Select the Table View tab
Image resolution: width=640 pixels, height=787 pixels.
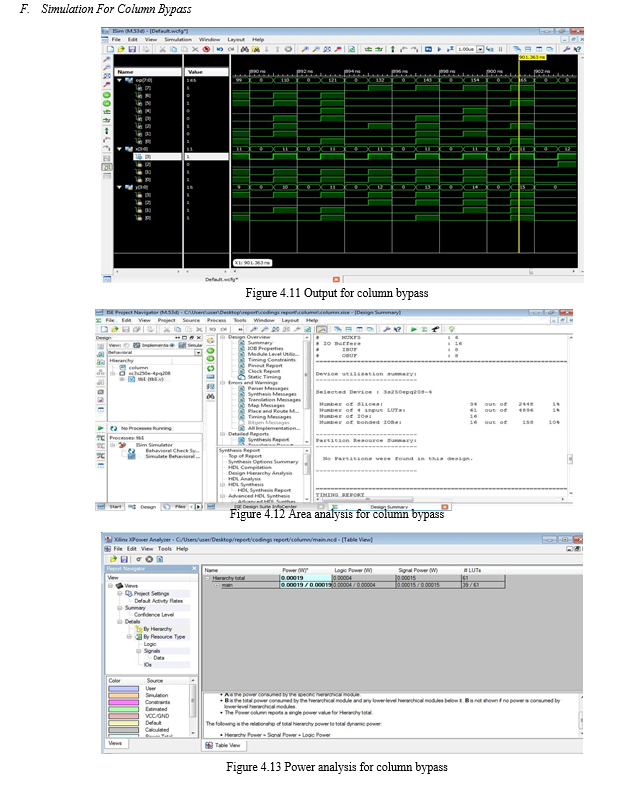coord(223,746)
